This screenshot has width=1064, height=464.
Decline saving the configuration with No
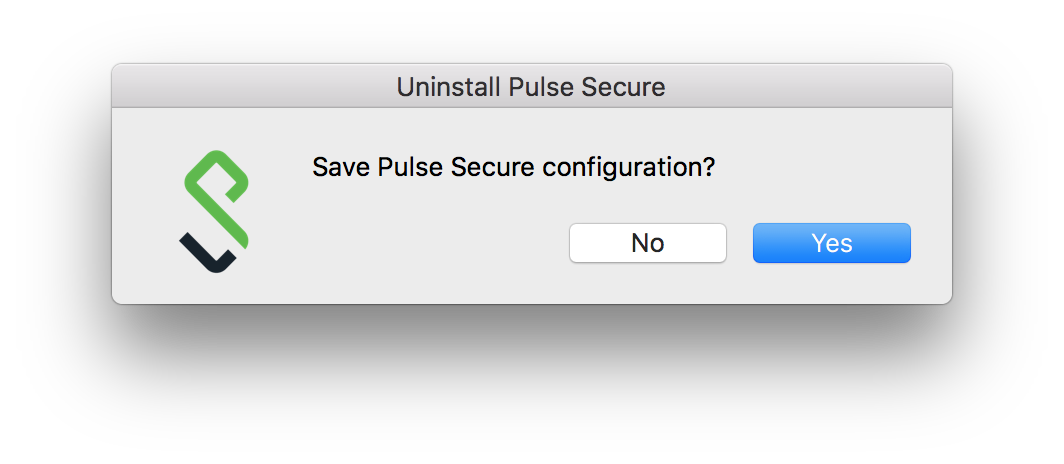point(647,243)
